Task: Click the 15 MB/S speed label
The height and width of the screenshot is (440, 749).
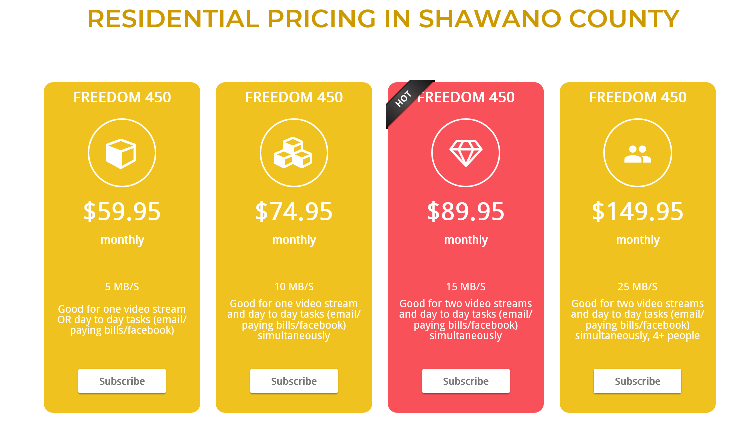Action: click(466, 286)
